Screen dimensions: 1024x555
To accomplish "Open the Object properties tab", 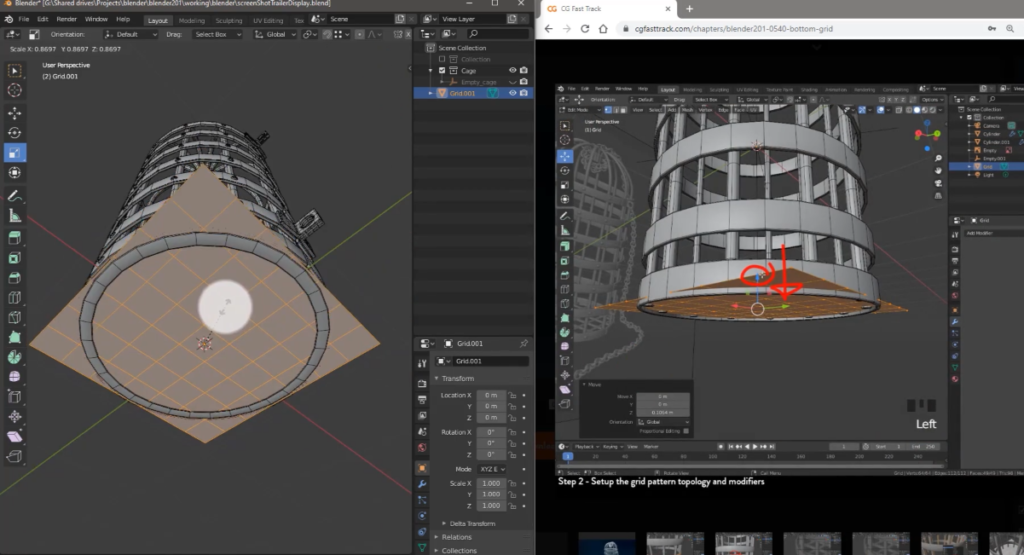I will tap(422, 468).
